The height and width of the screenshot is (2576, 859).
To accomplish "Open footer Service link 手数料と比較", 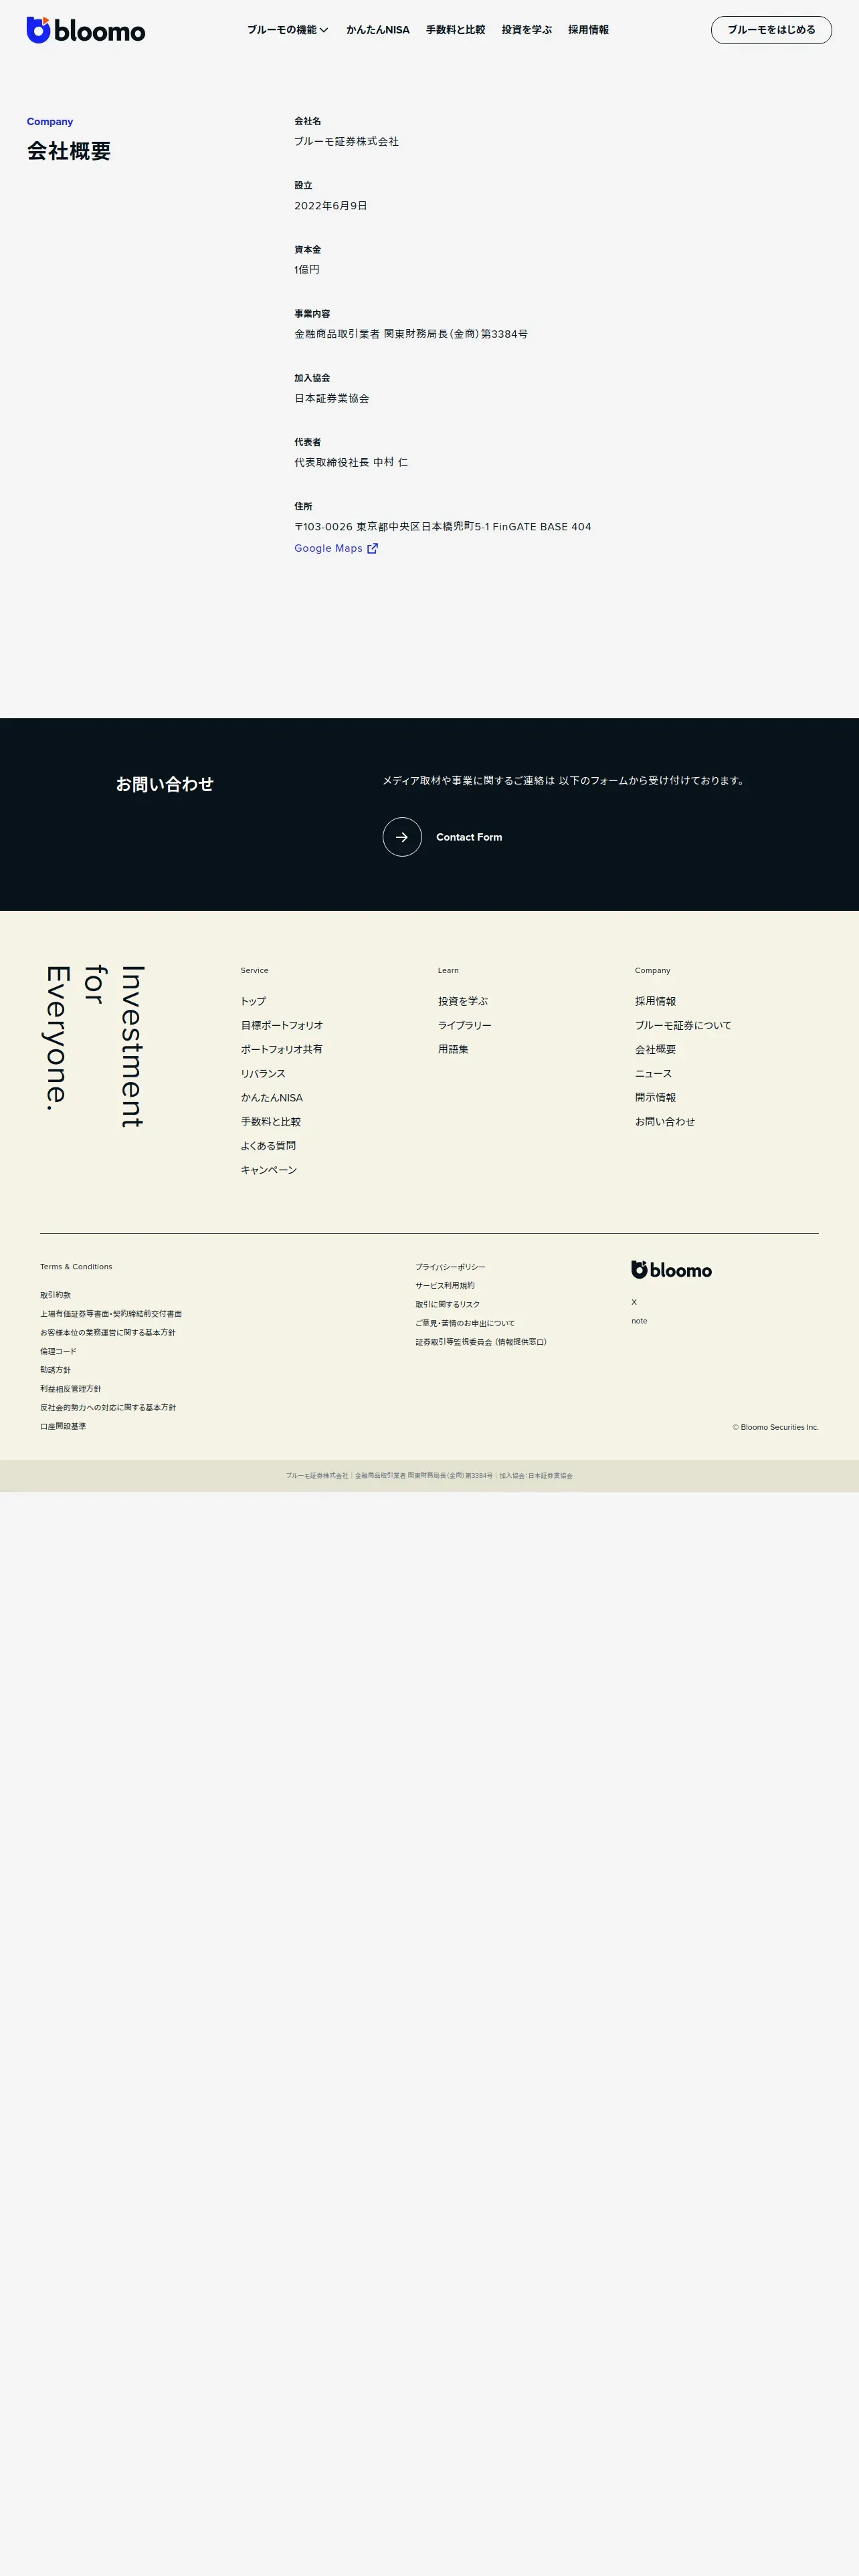I will (x=271, y=1121).
